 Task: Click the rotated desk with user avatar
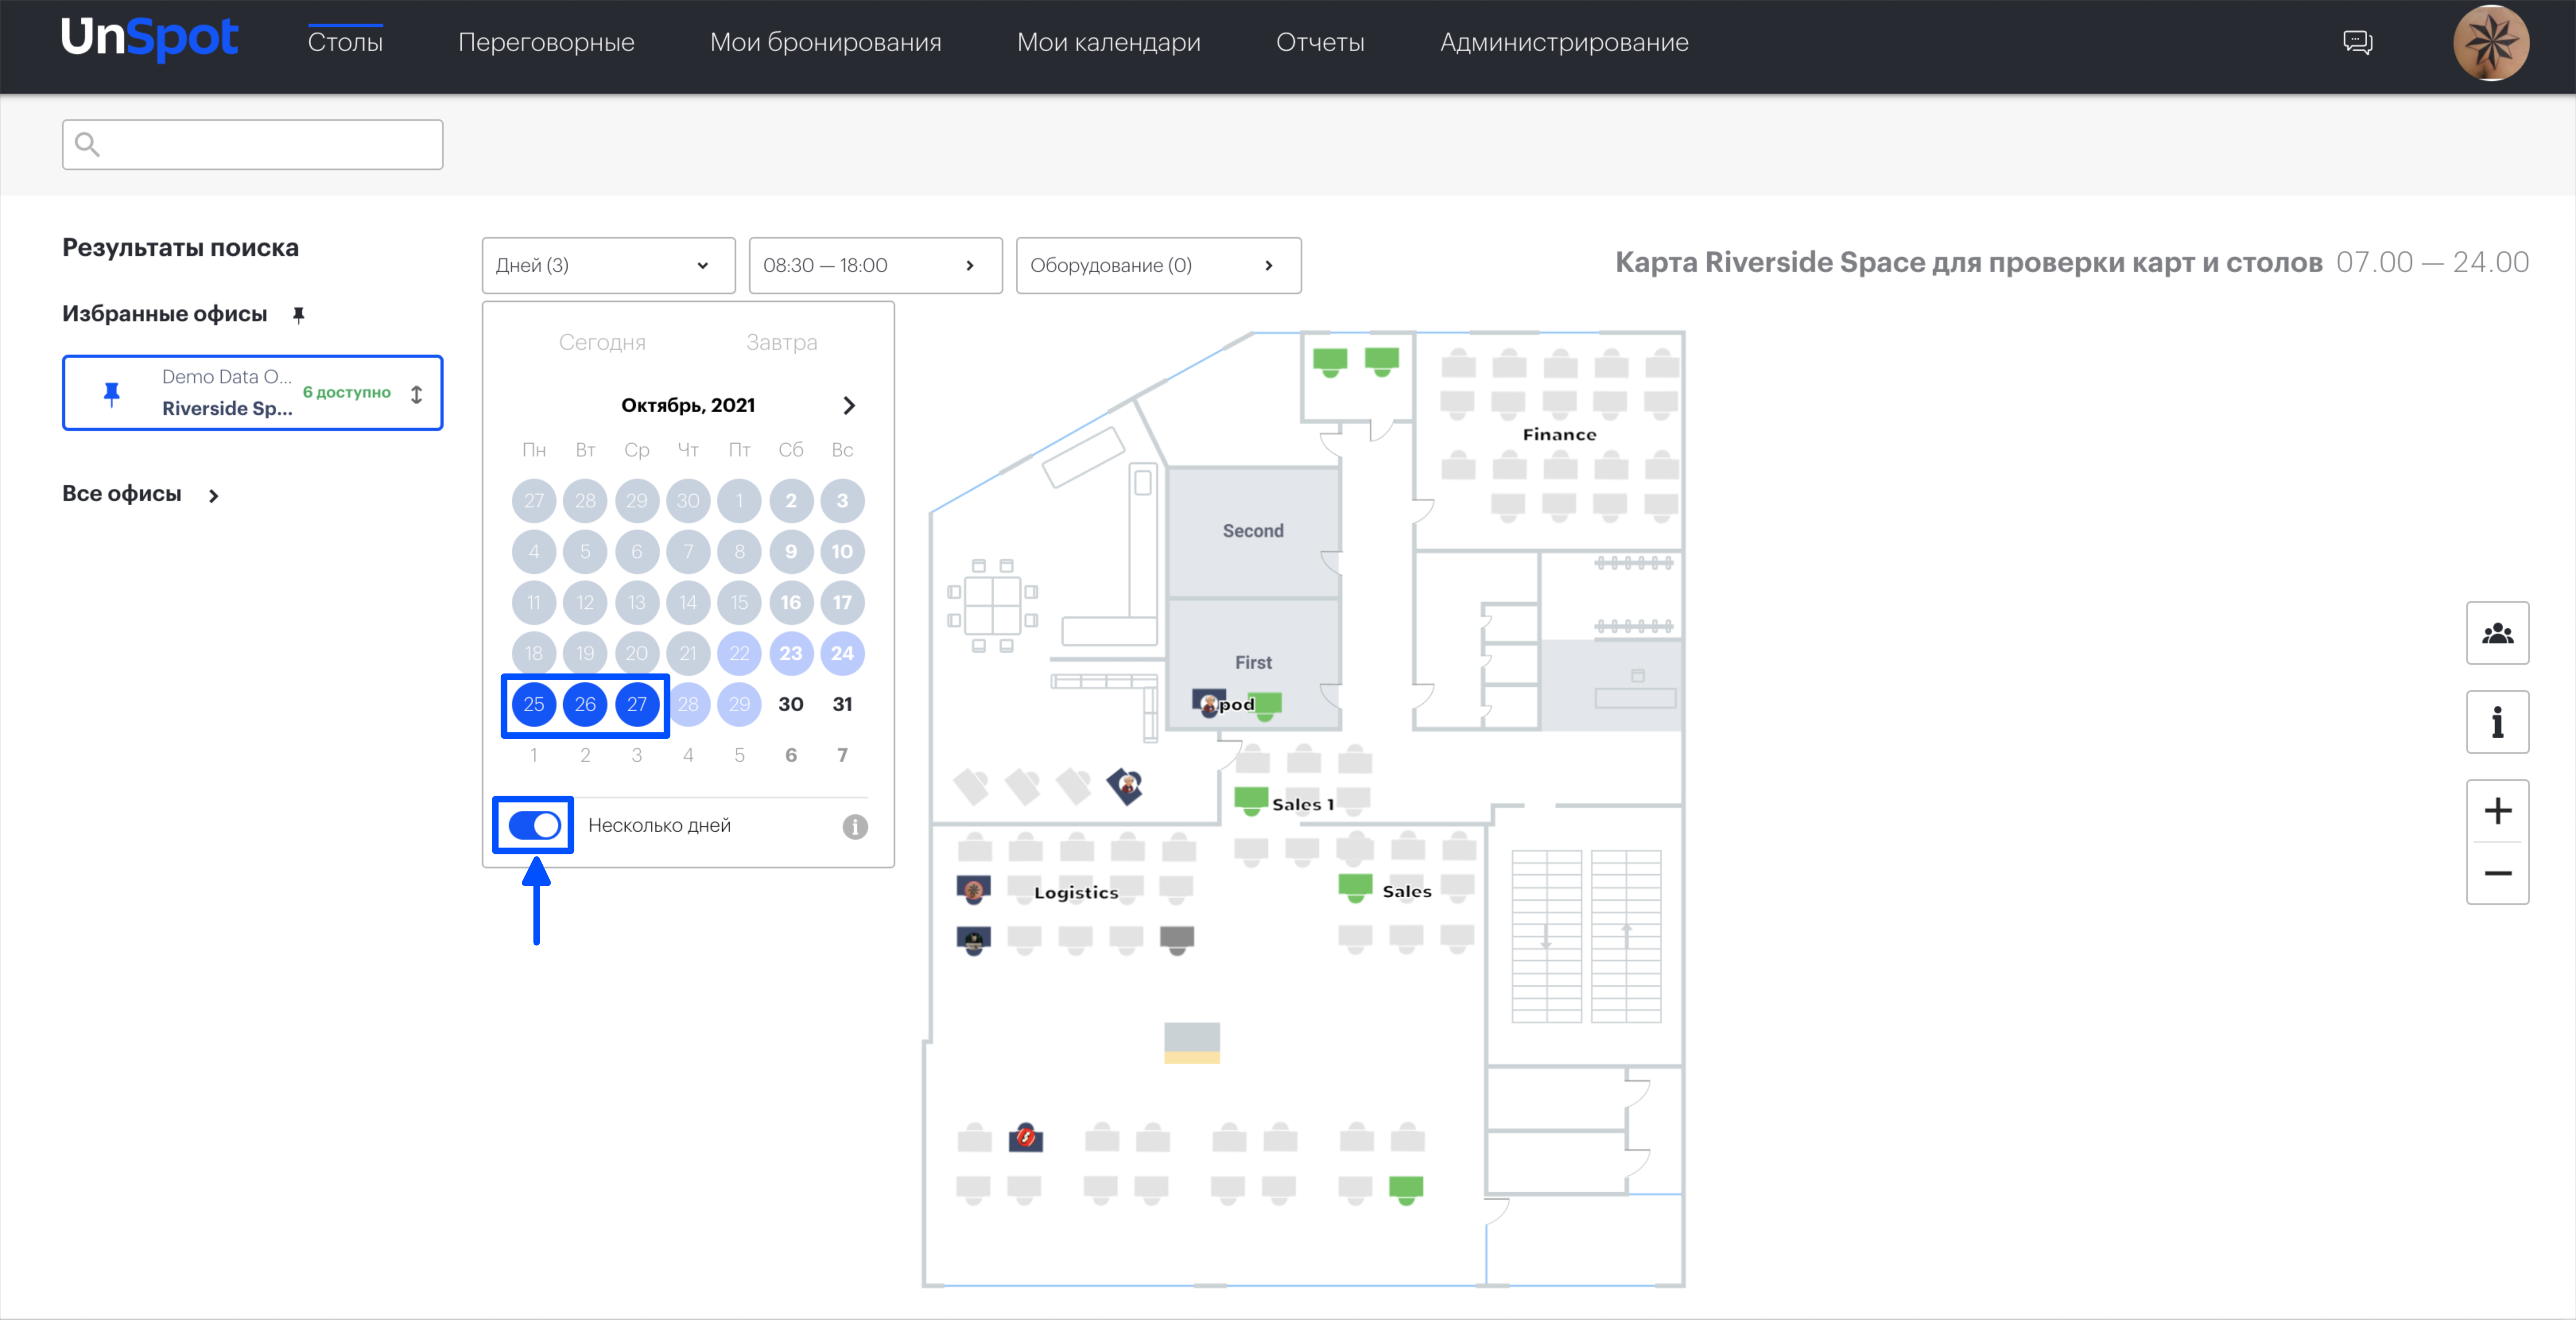(1125, 787)
